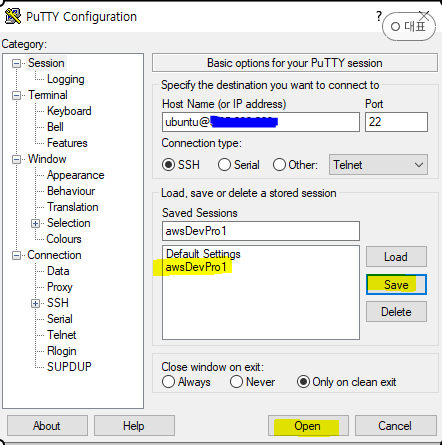The width and height of the screenshot is (442, 445).
Task: Click the question mark help icon
Action: coord(379,16)
